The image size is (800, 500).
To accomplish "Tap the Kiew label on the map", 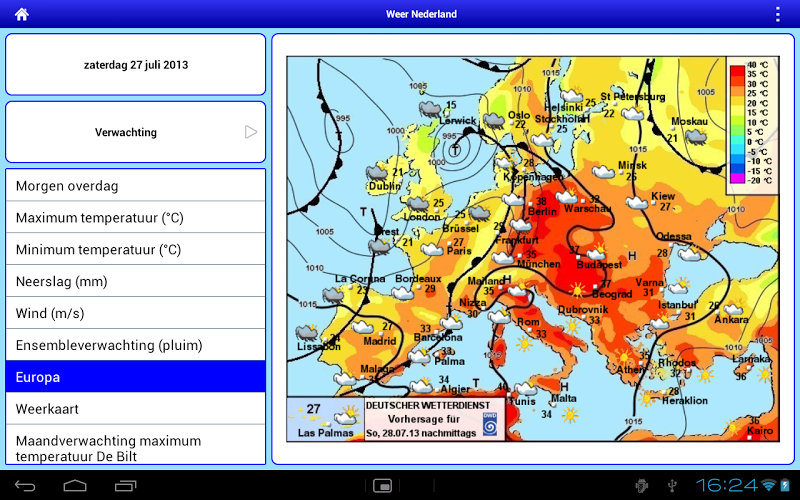I will 663,196.
